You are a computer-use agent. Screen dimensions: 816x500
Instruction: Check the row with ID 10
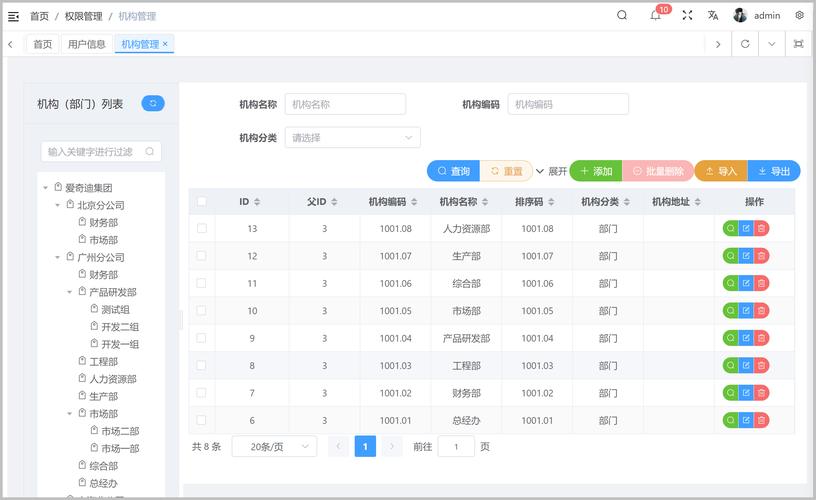(202, 311)
